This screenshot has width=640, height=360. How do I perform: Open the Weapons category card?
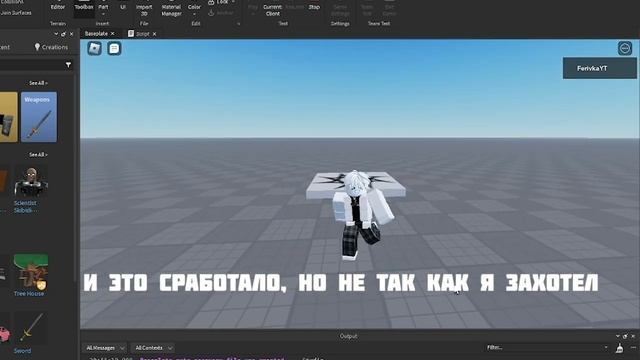coord(39,117)
